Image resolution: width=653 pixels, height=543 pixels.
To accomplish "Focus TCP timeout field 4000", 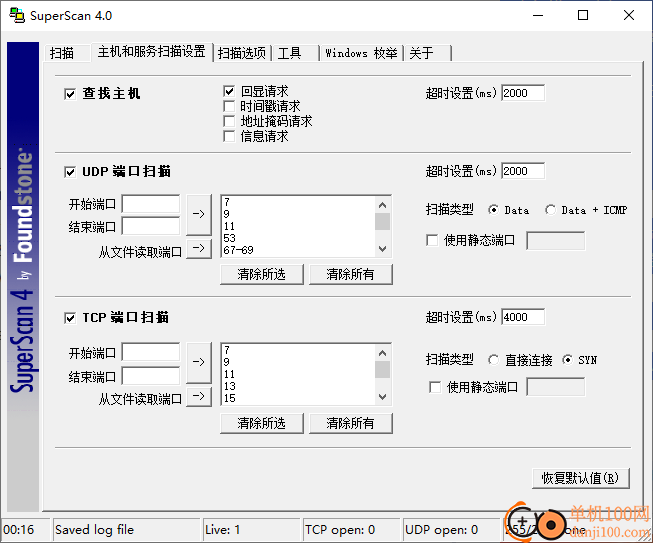I will [x=523, y=317].
